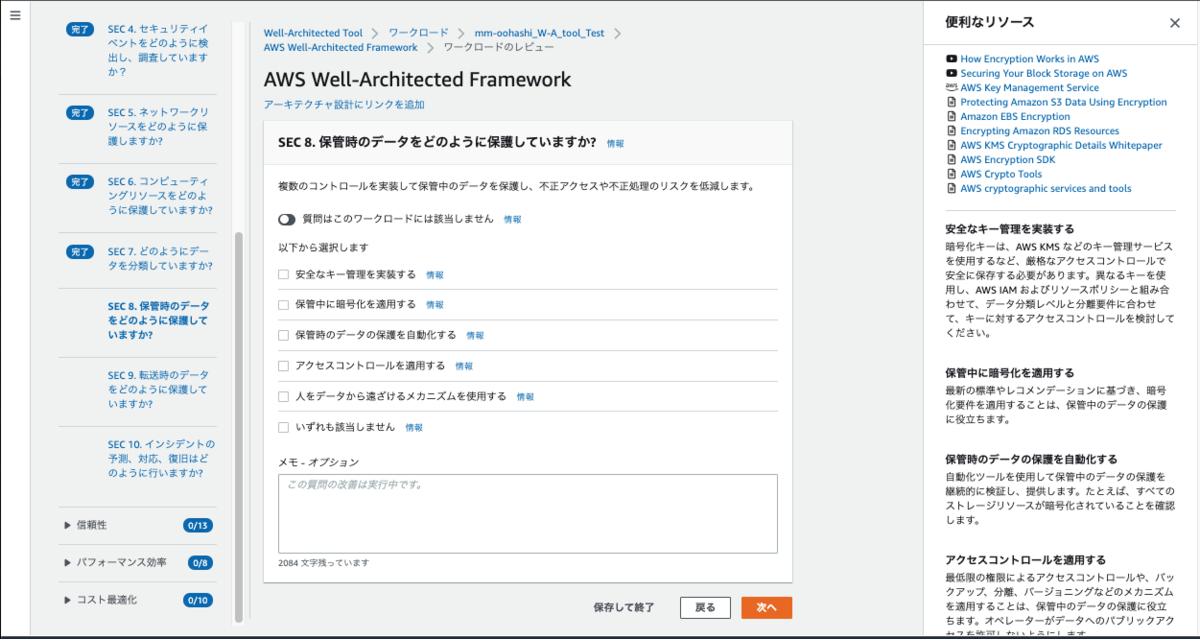1200x639 pixels.
Task: Click 情報 link for 保管中に暗号化を適用する
Action: pos(435,304)
